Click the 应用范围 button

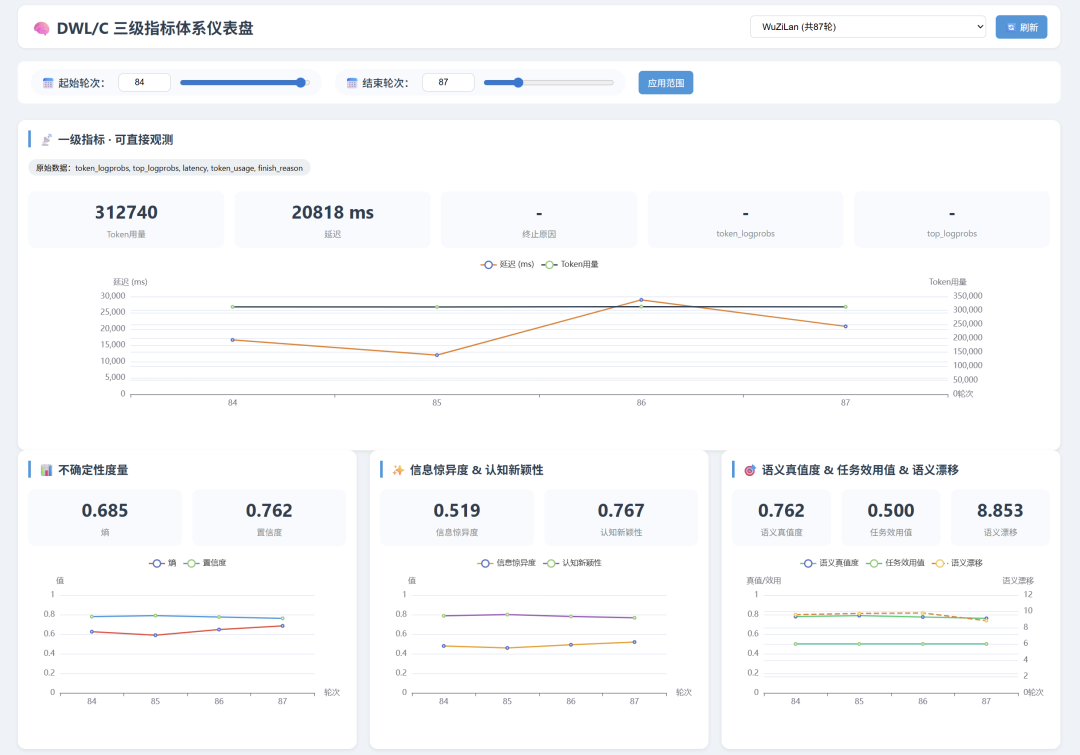coord(665,83)
